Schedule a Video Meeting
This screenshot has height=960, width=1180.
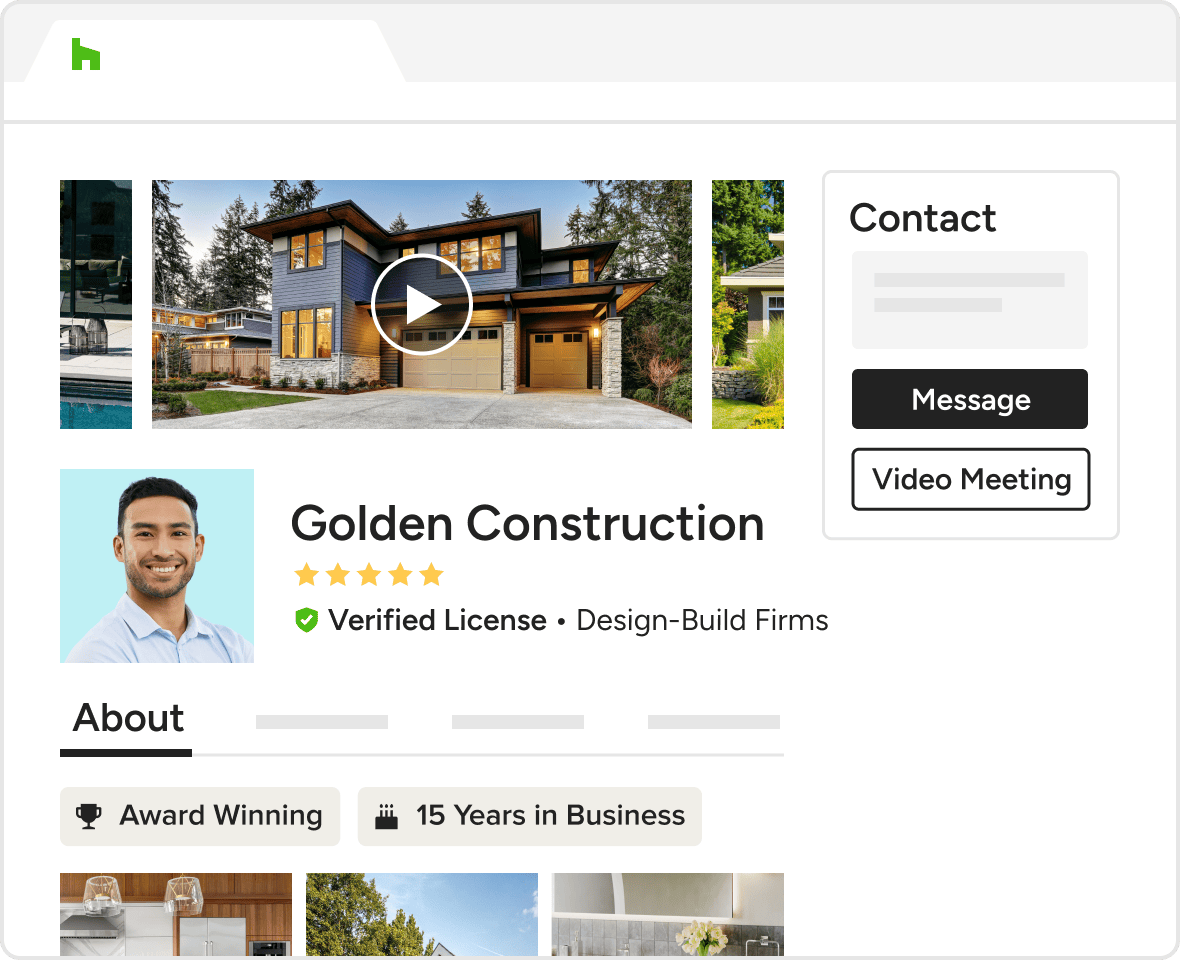pyautogui.click(x=970, y=479)
